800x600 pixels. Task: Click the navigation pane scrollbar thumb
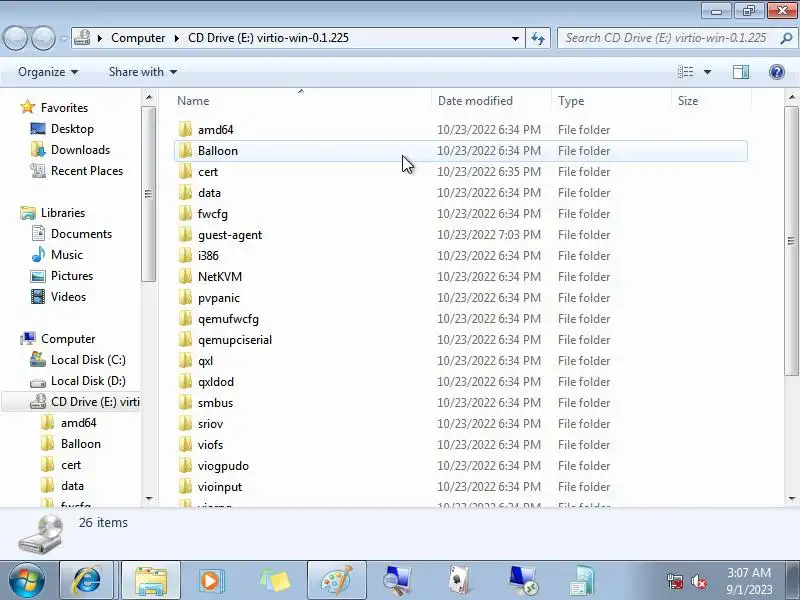(148, 194)
